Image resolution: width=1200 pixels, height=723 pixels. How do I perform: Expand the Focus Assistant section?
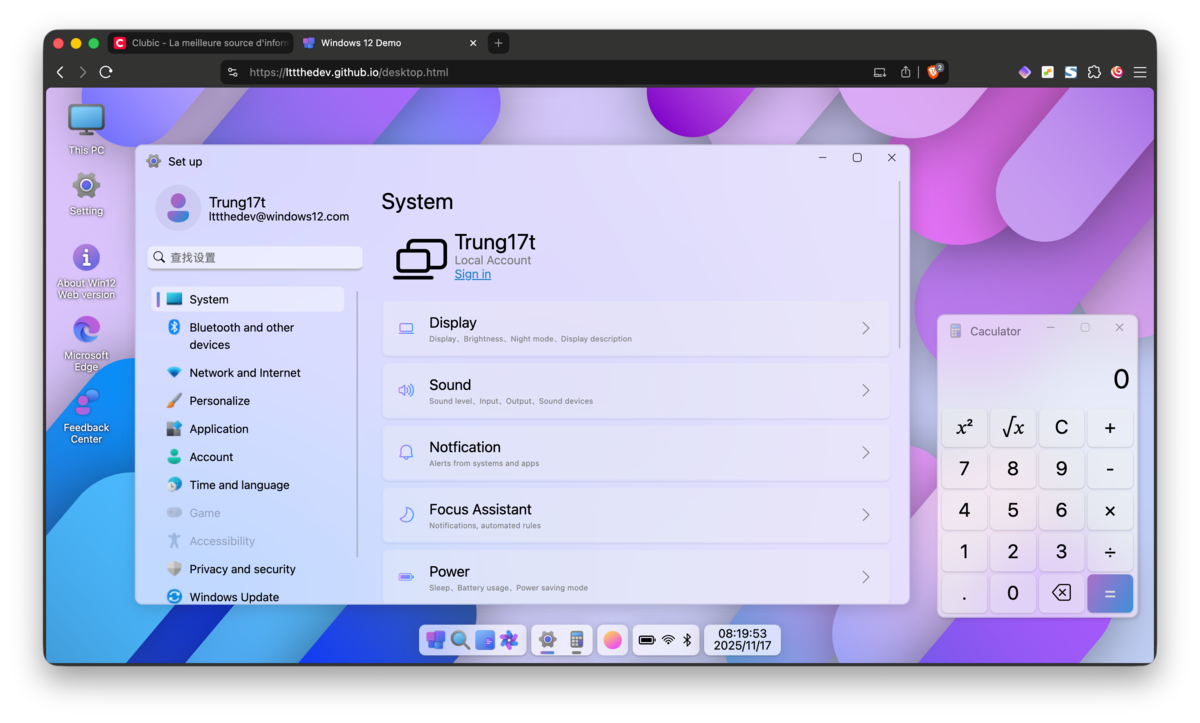tap(635, 515)
